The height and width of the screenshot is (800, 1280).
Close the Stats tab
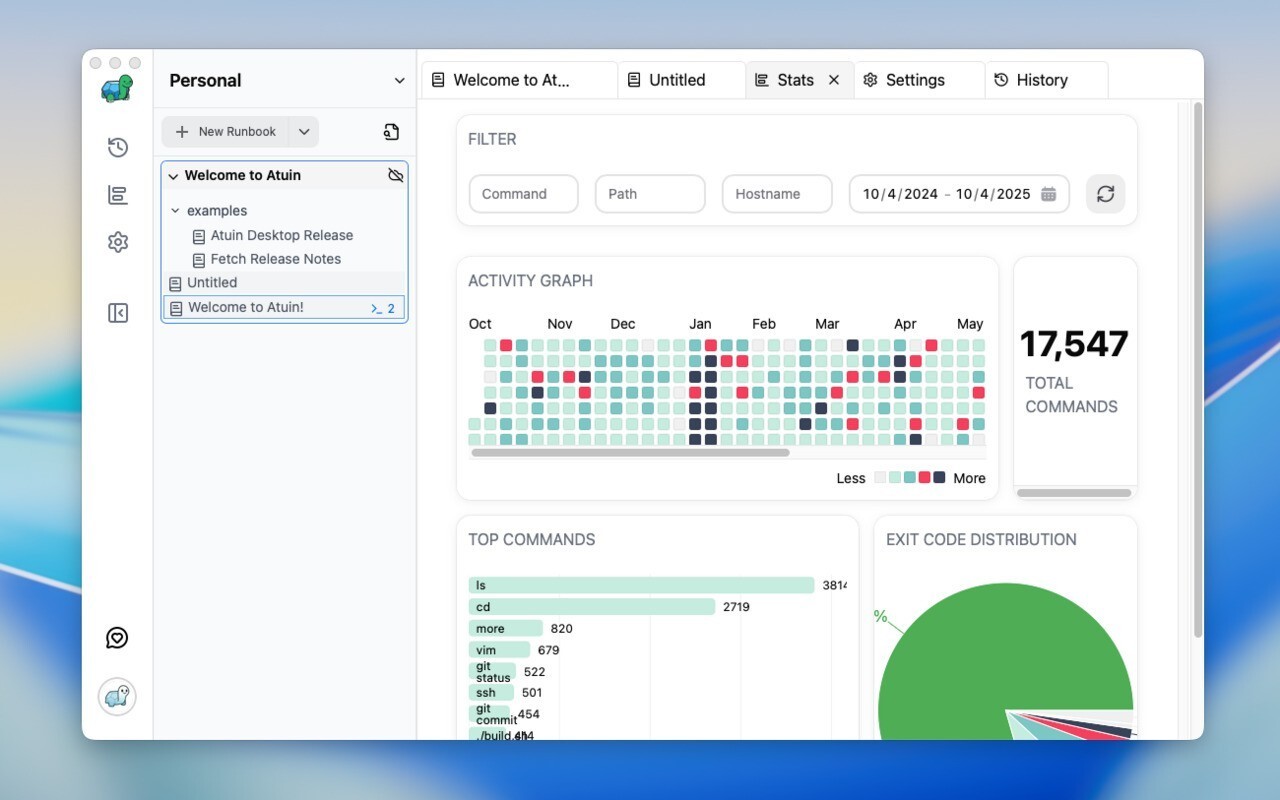(x=834, y=80)
